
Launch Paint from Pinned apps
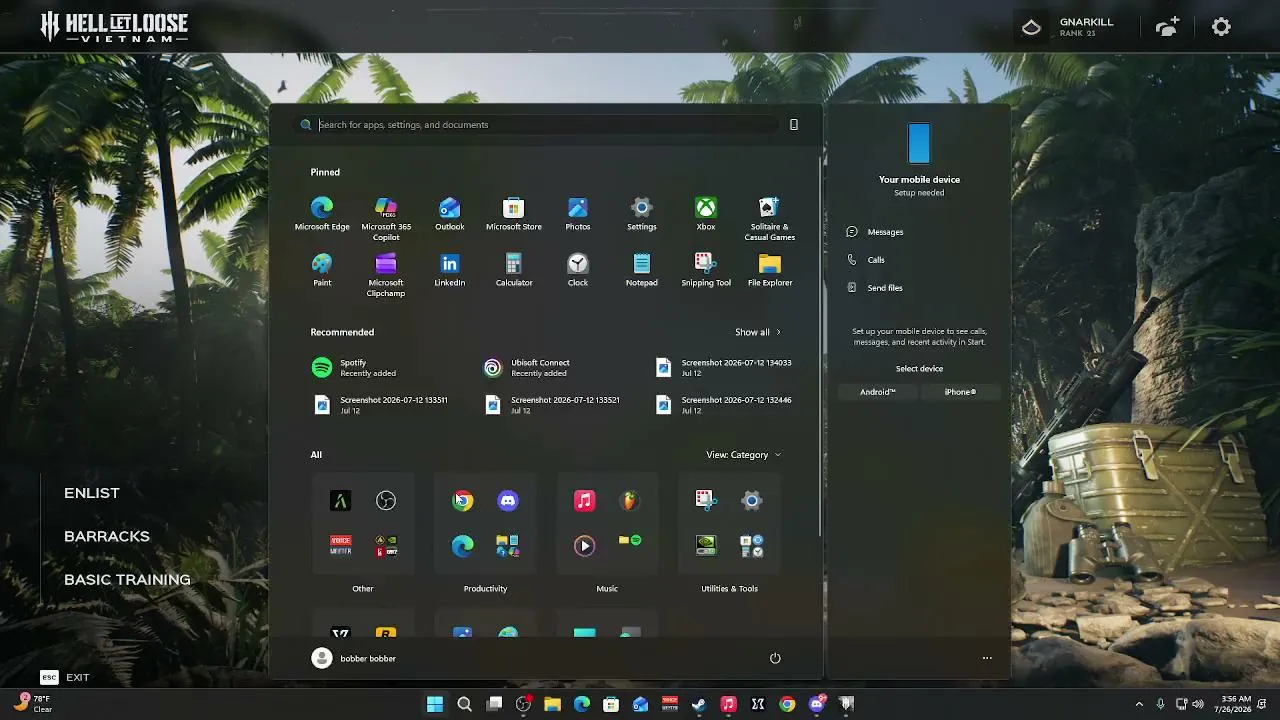tap(322, 270)
